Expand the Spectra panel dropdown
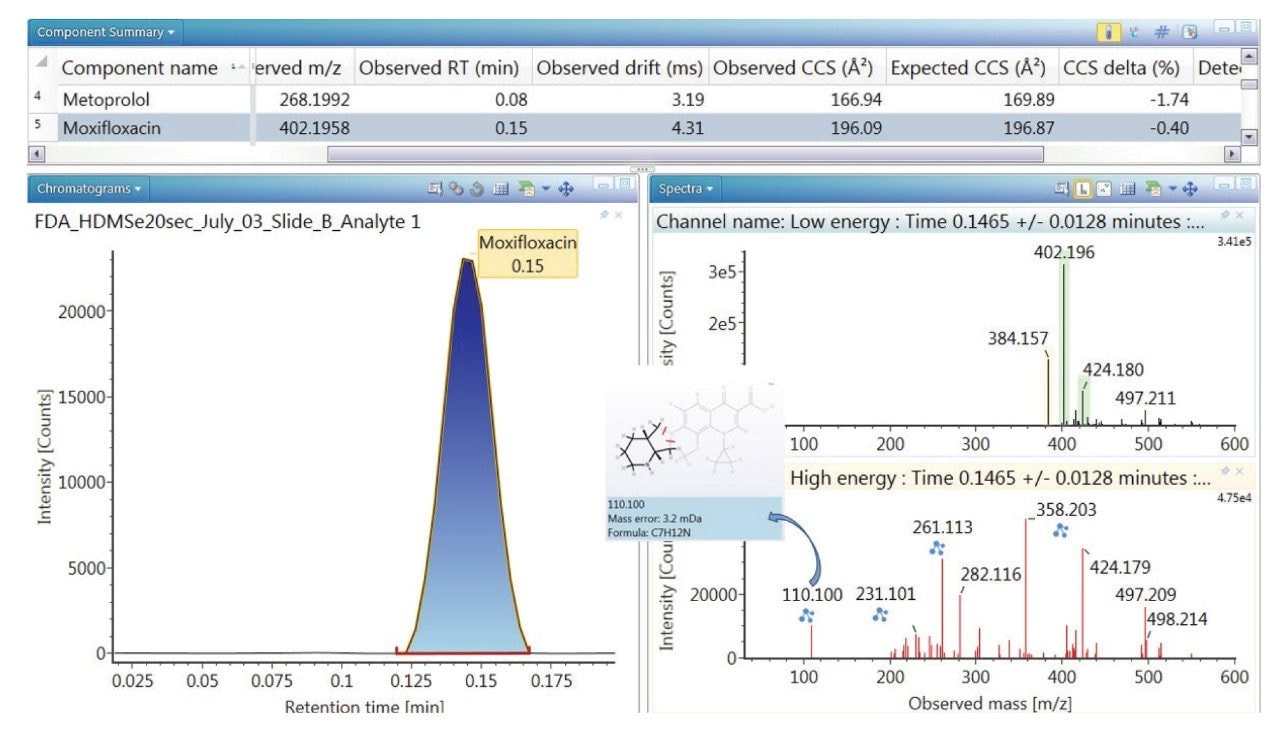The width and height of the screenshot is (1280, 736). click(687, 188)
